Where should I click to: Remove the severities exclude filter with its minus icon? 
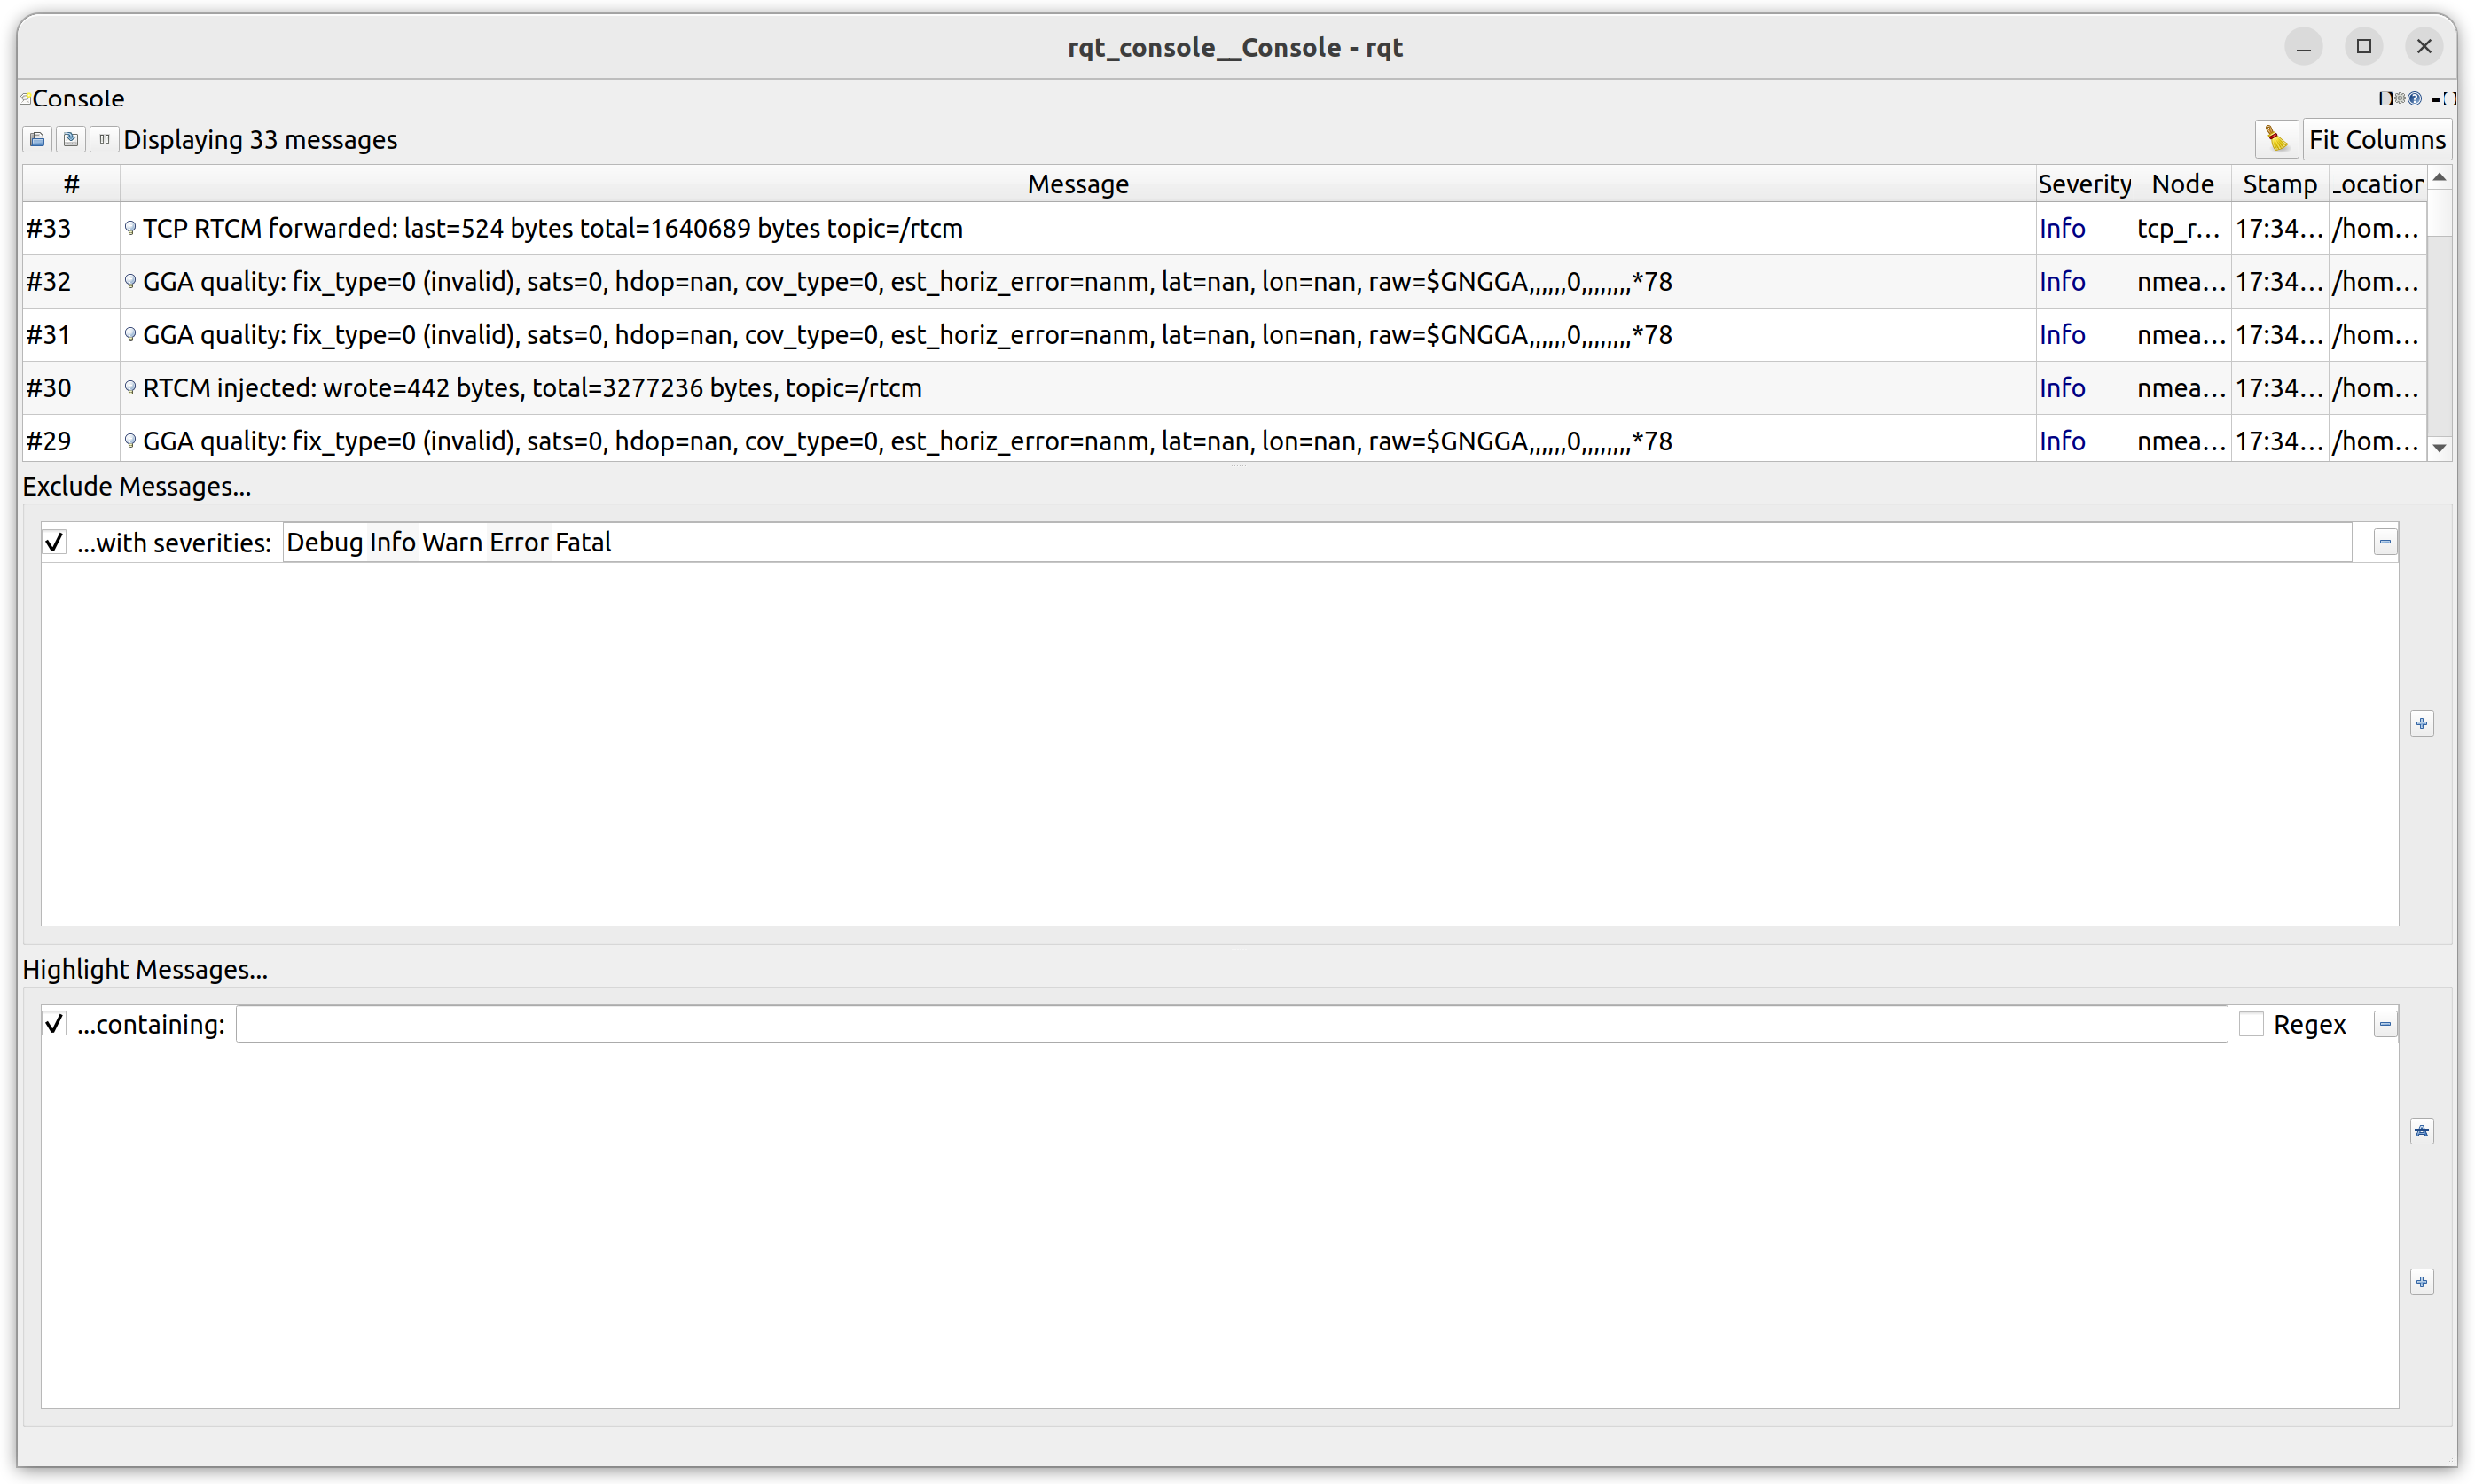(x=2385, y=542)
